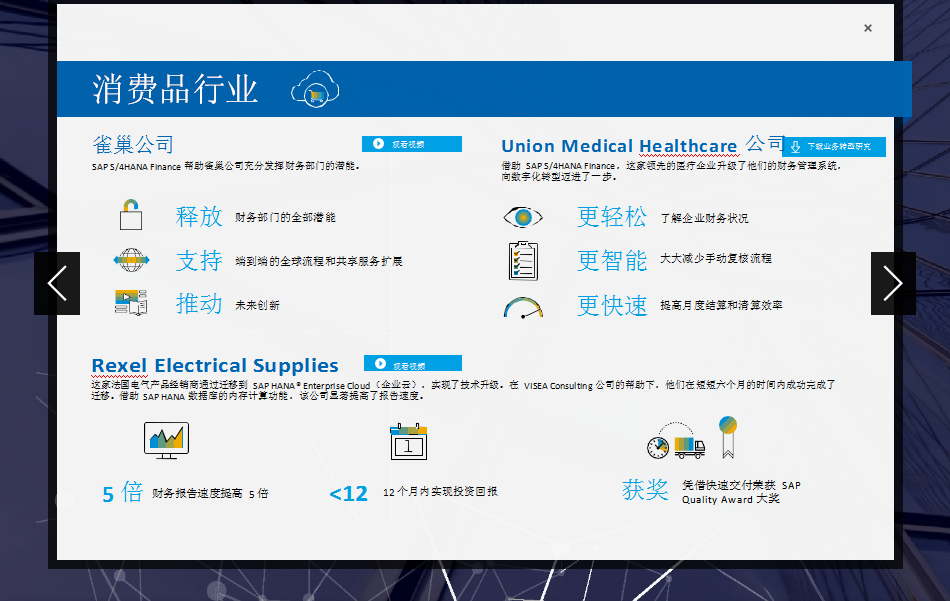This screenshot has height=601, width=950.
Task: Click the large blue <12 figure
Action: pyautogui.click(x=348, y=494)
